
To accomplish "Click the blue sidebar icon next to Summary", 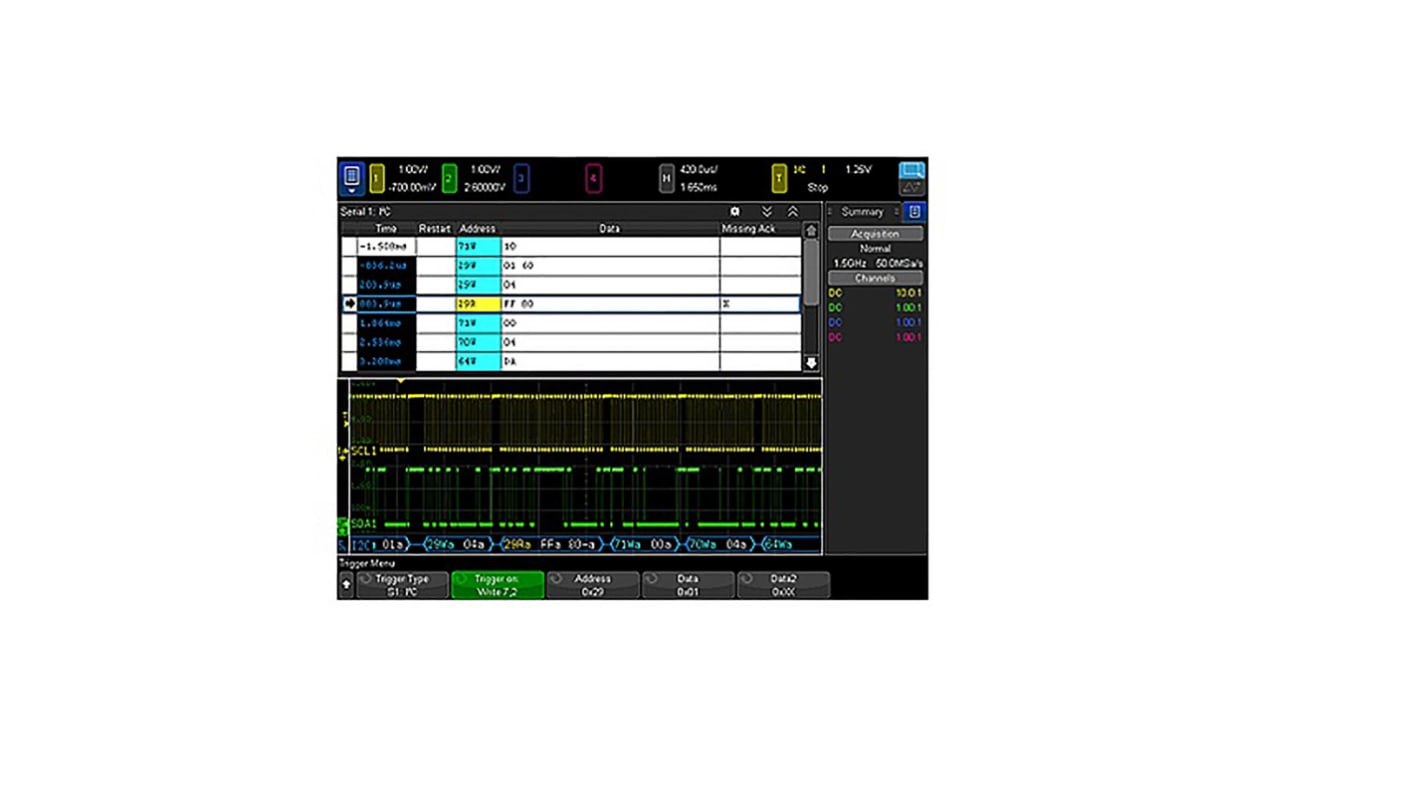I will (x=914, y=212).
